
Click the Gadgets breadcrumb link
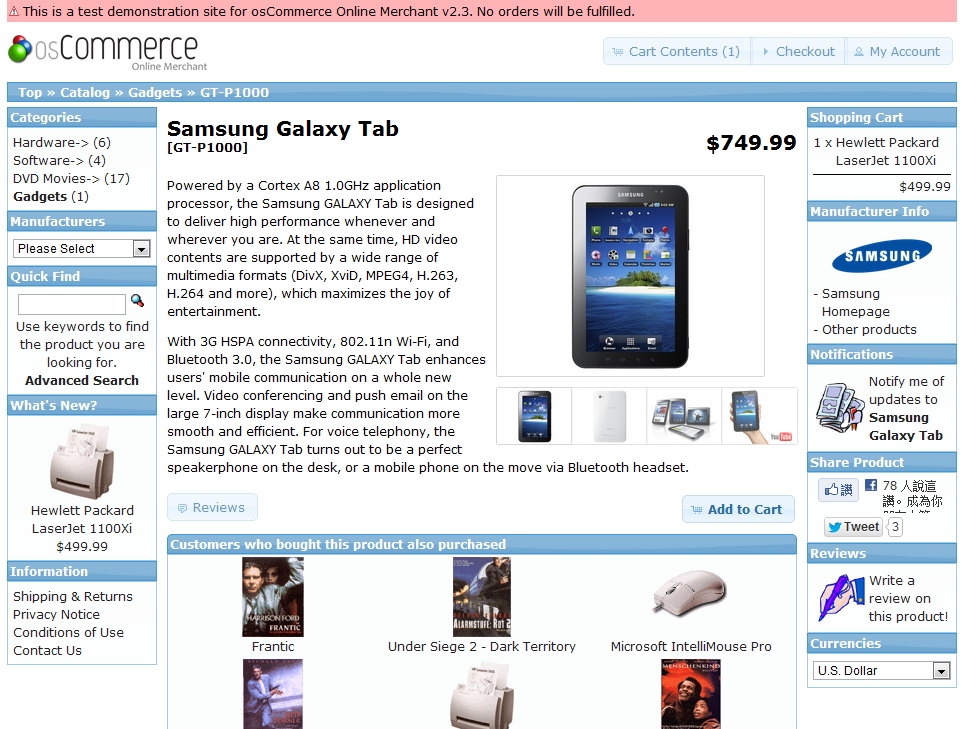pos(155,93)
